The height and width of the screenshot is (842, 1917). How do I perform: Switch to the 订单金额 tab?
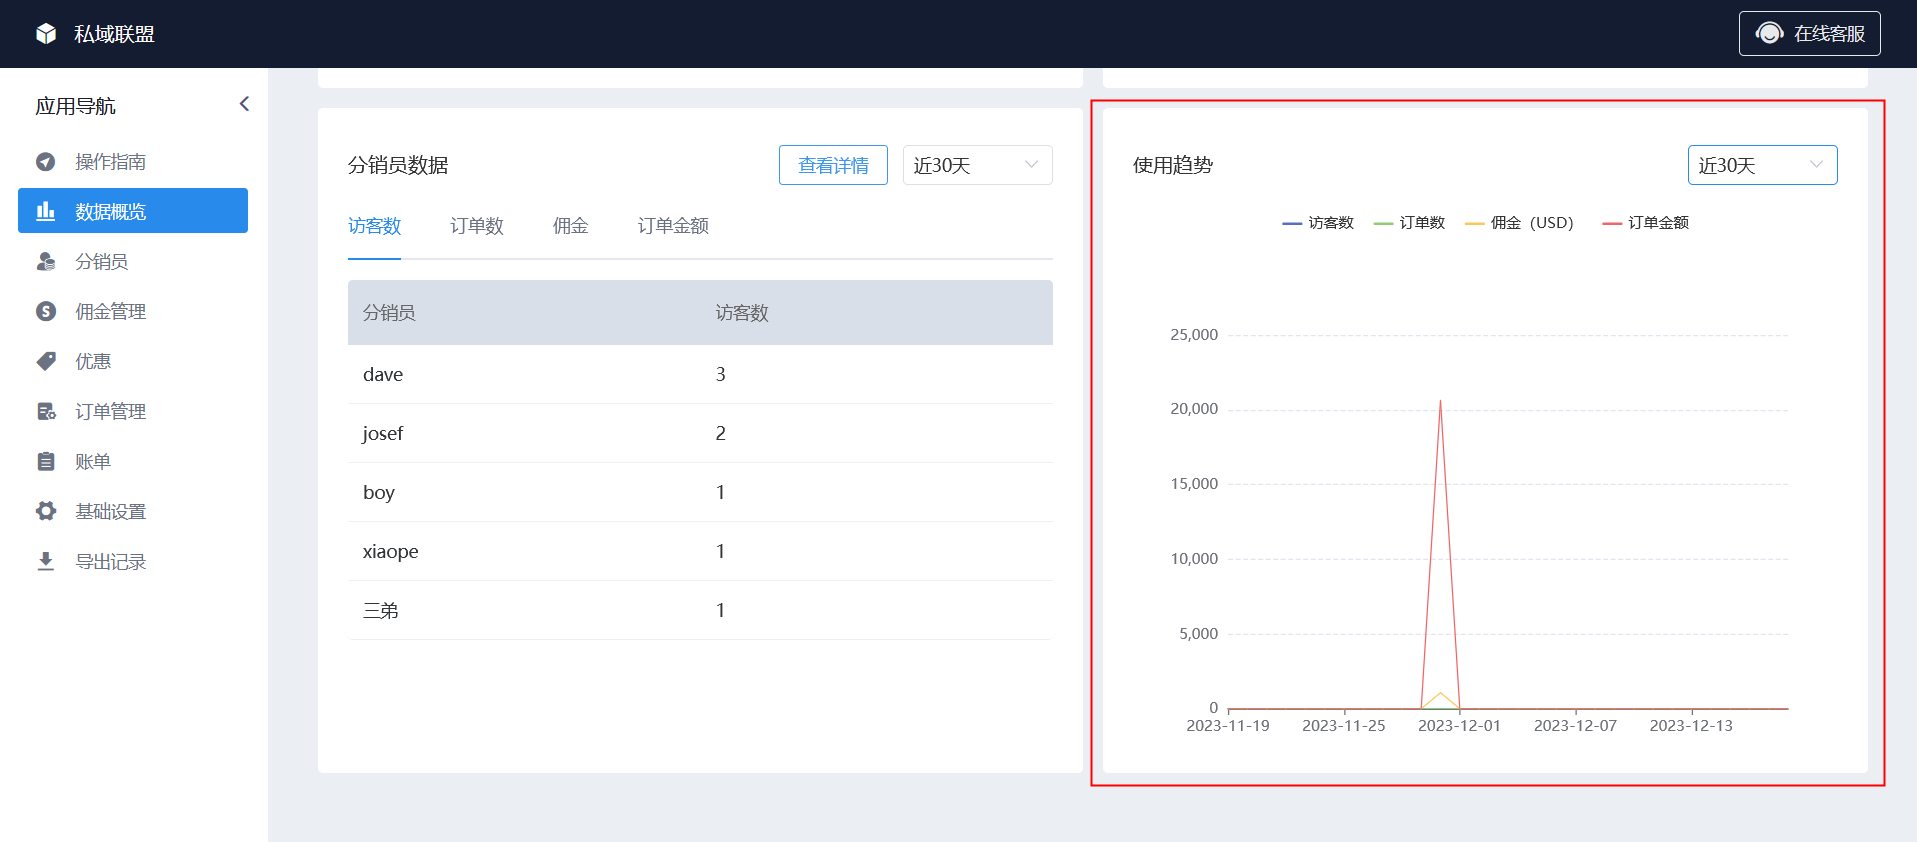[x=673, y=226]
